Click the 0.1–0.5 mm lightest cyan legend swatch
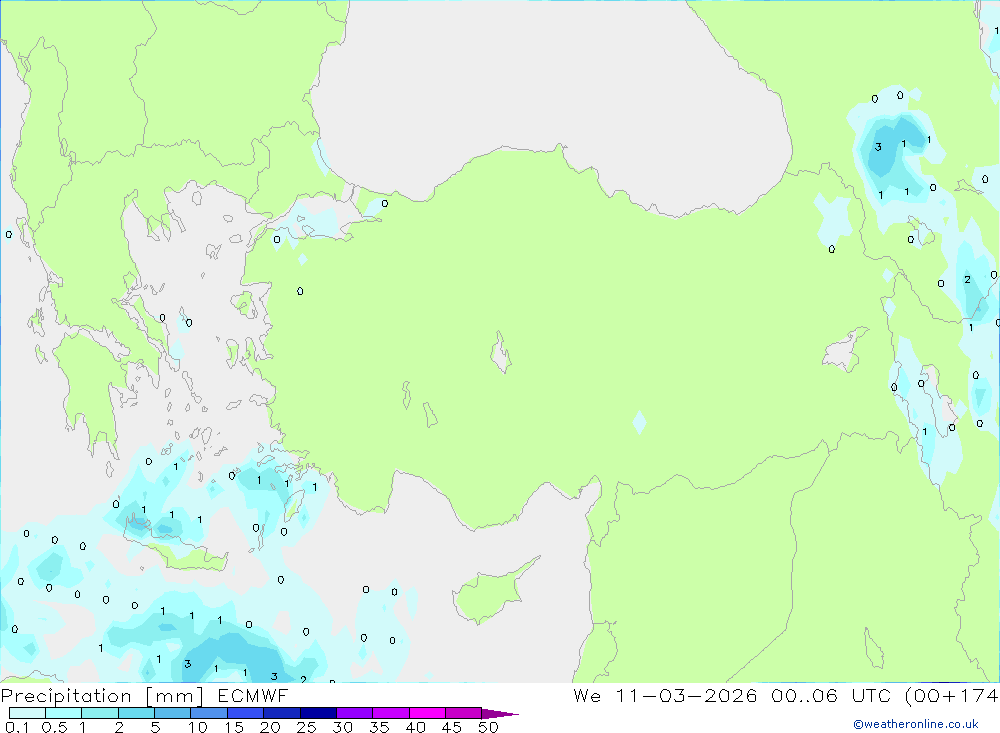 click(27, 713)
